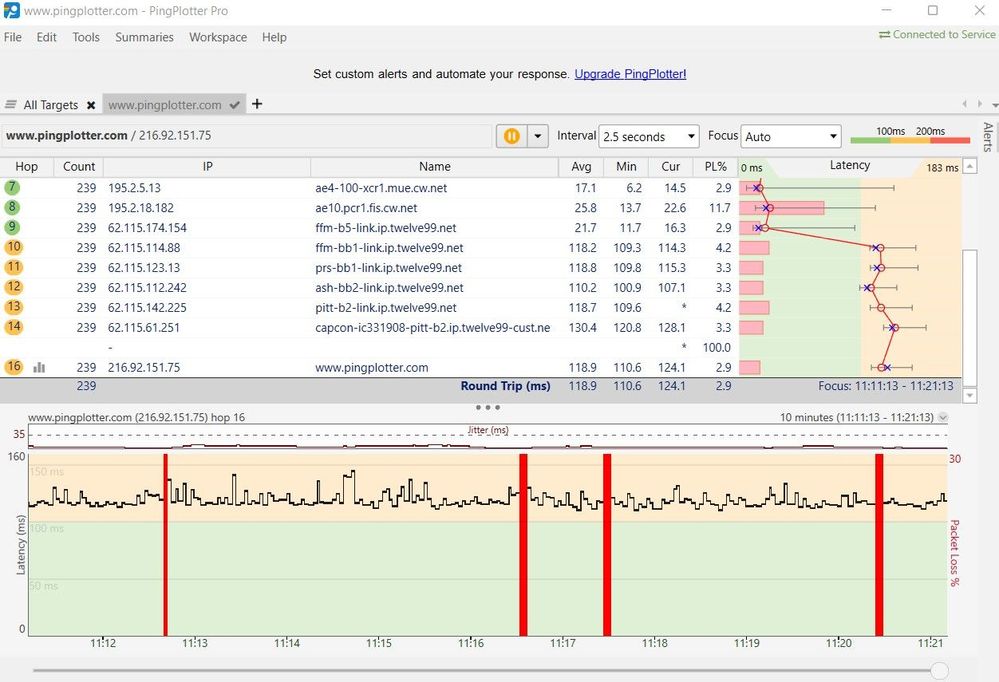Open the Alerts side panel

[x=988, y=137]
